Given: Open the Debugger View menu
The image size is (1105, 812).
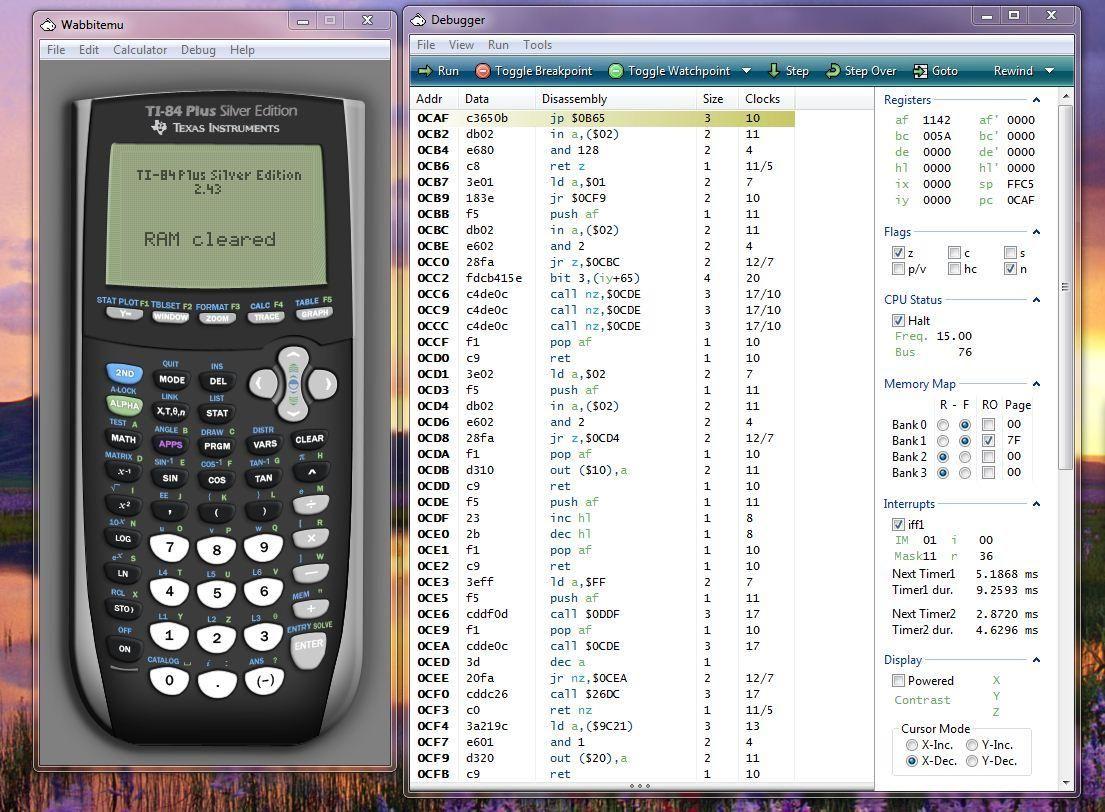Looking at the screenshot, I should (x=461, y=44).
